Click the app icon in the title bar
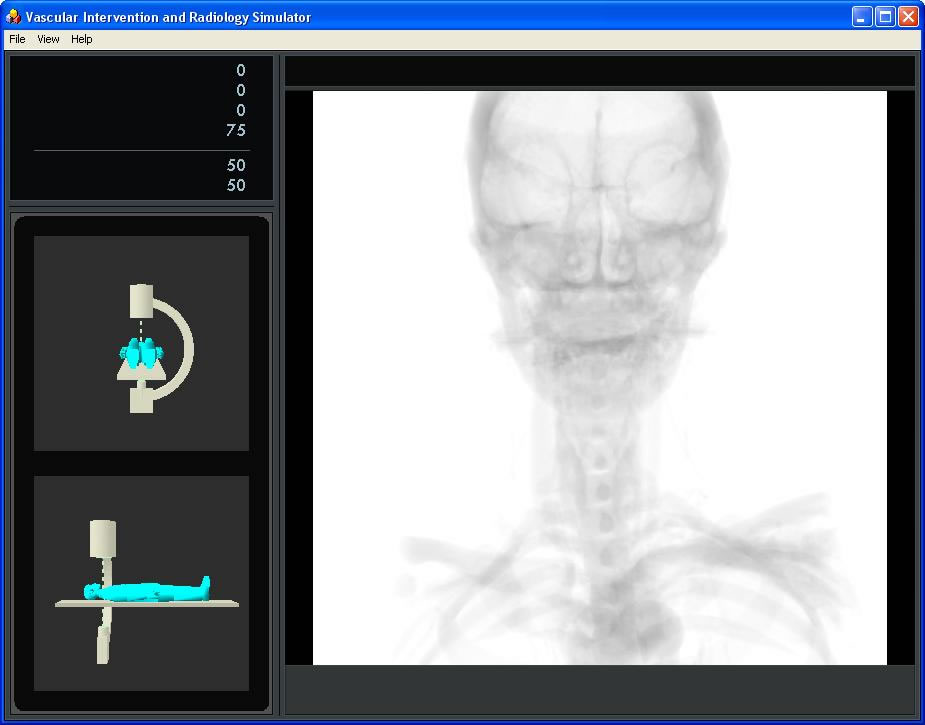This screenshot has width=925, height=725. point(12,17)
